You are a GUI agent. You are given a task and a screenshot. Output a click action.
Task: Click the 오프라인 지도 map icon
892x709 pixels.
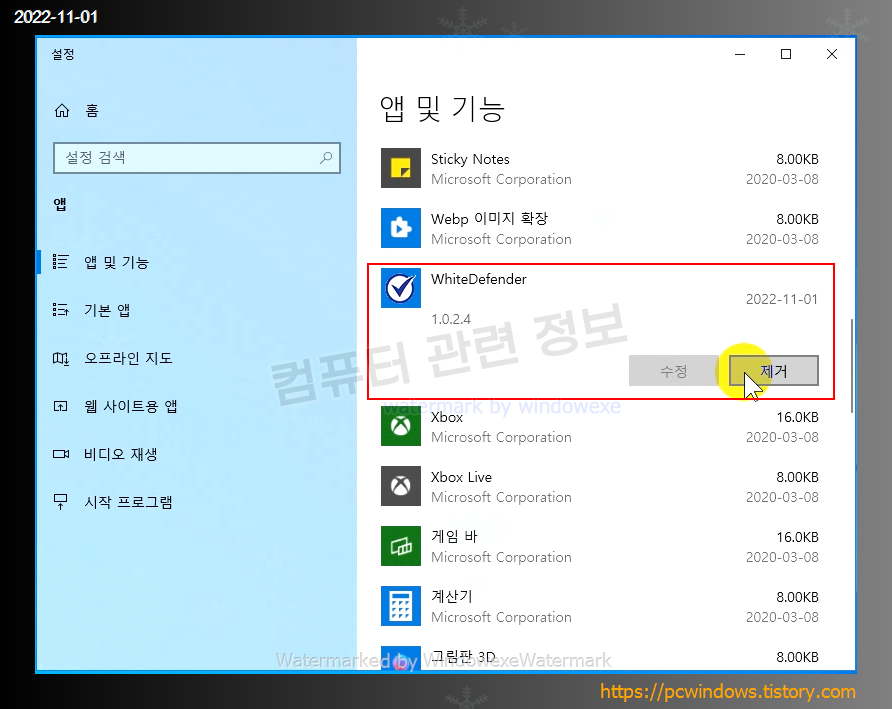click(x=60, y=358)
